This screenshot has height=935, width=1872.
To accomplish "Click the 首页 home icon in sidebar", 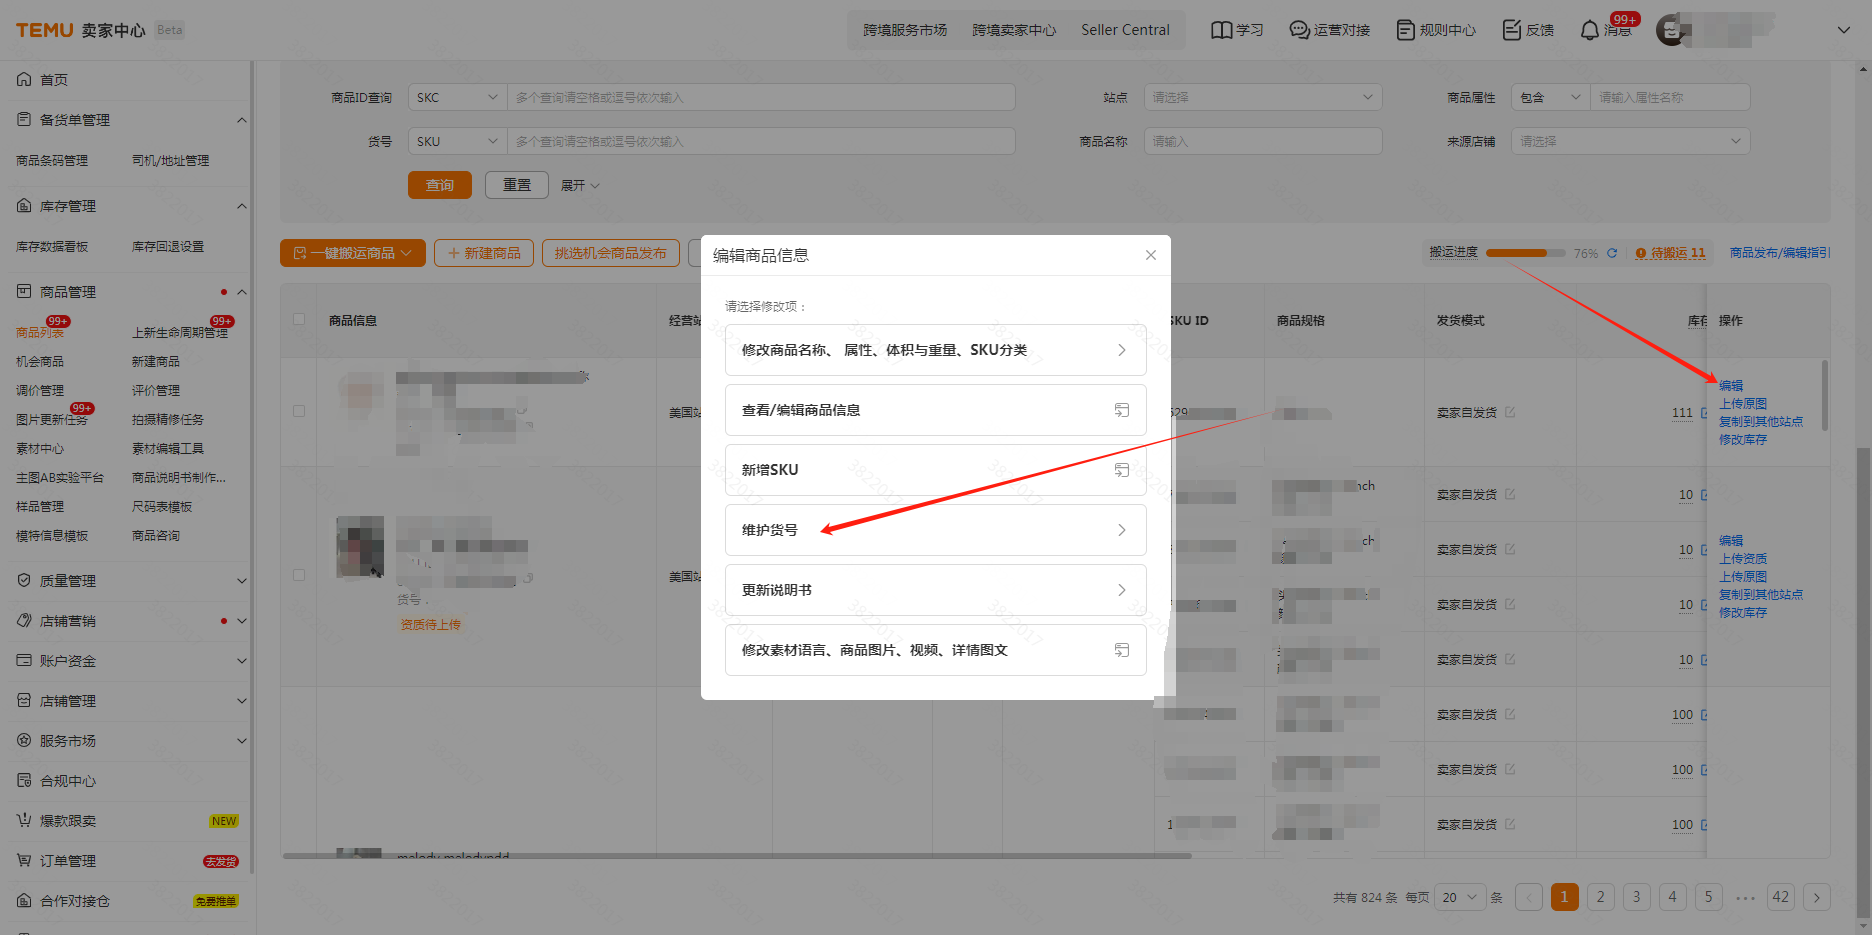I will pyautogui.click(x=24, y=79).
